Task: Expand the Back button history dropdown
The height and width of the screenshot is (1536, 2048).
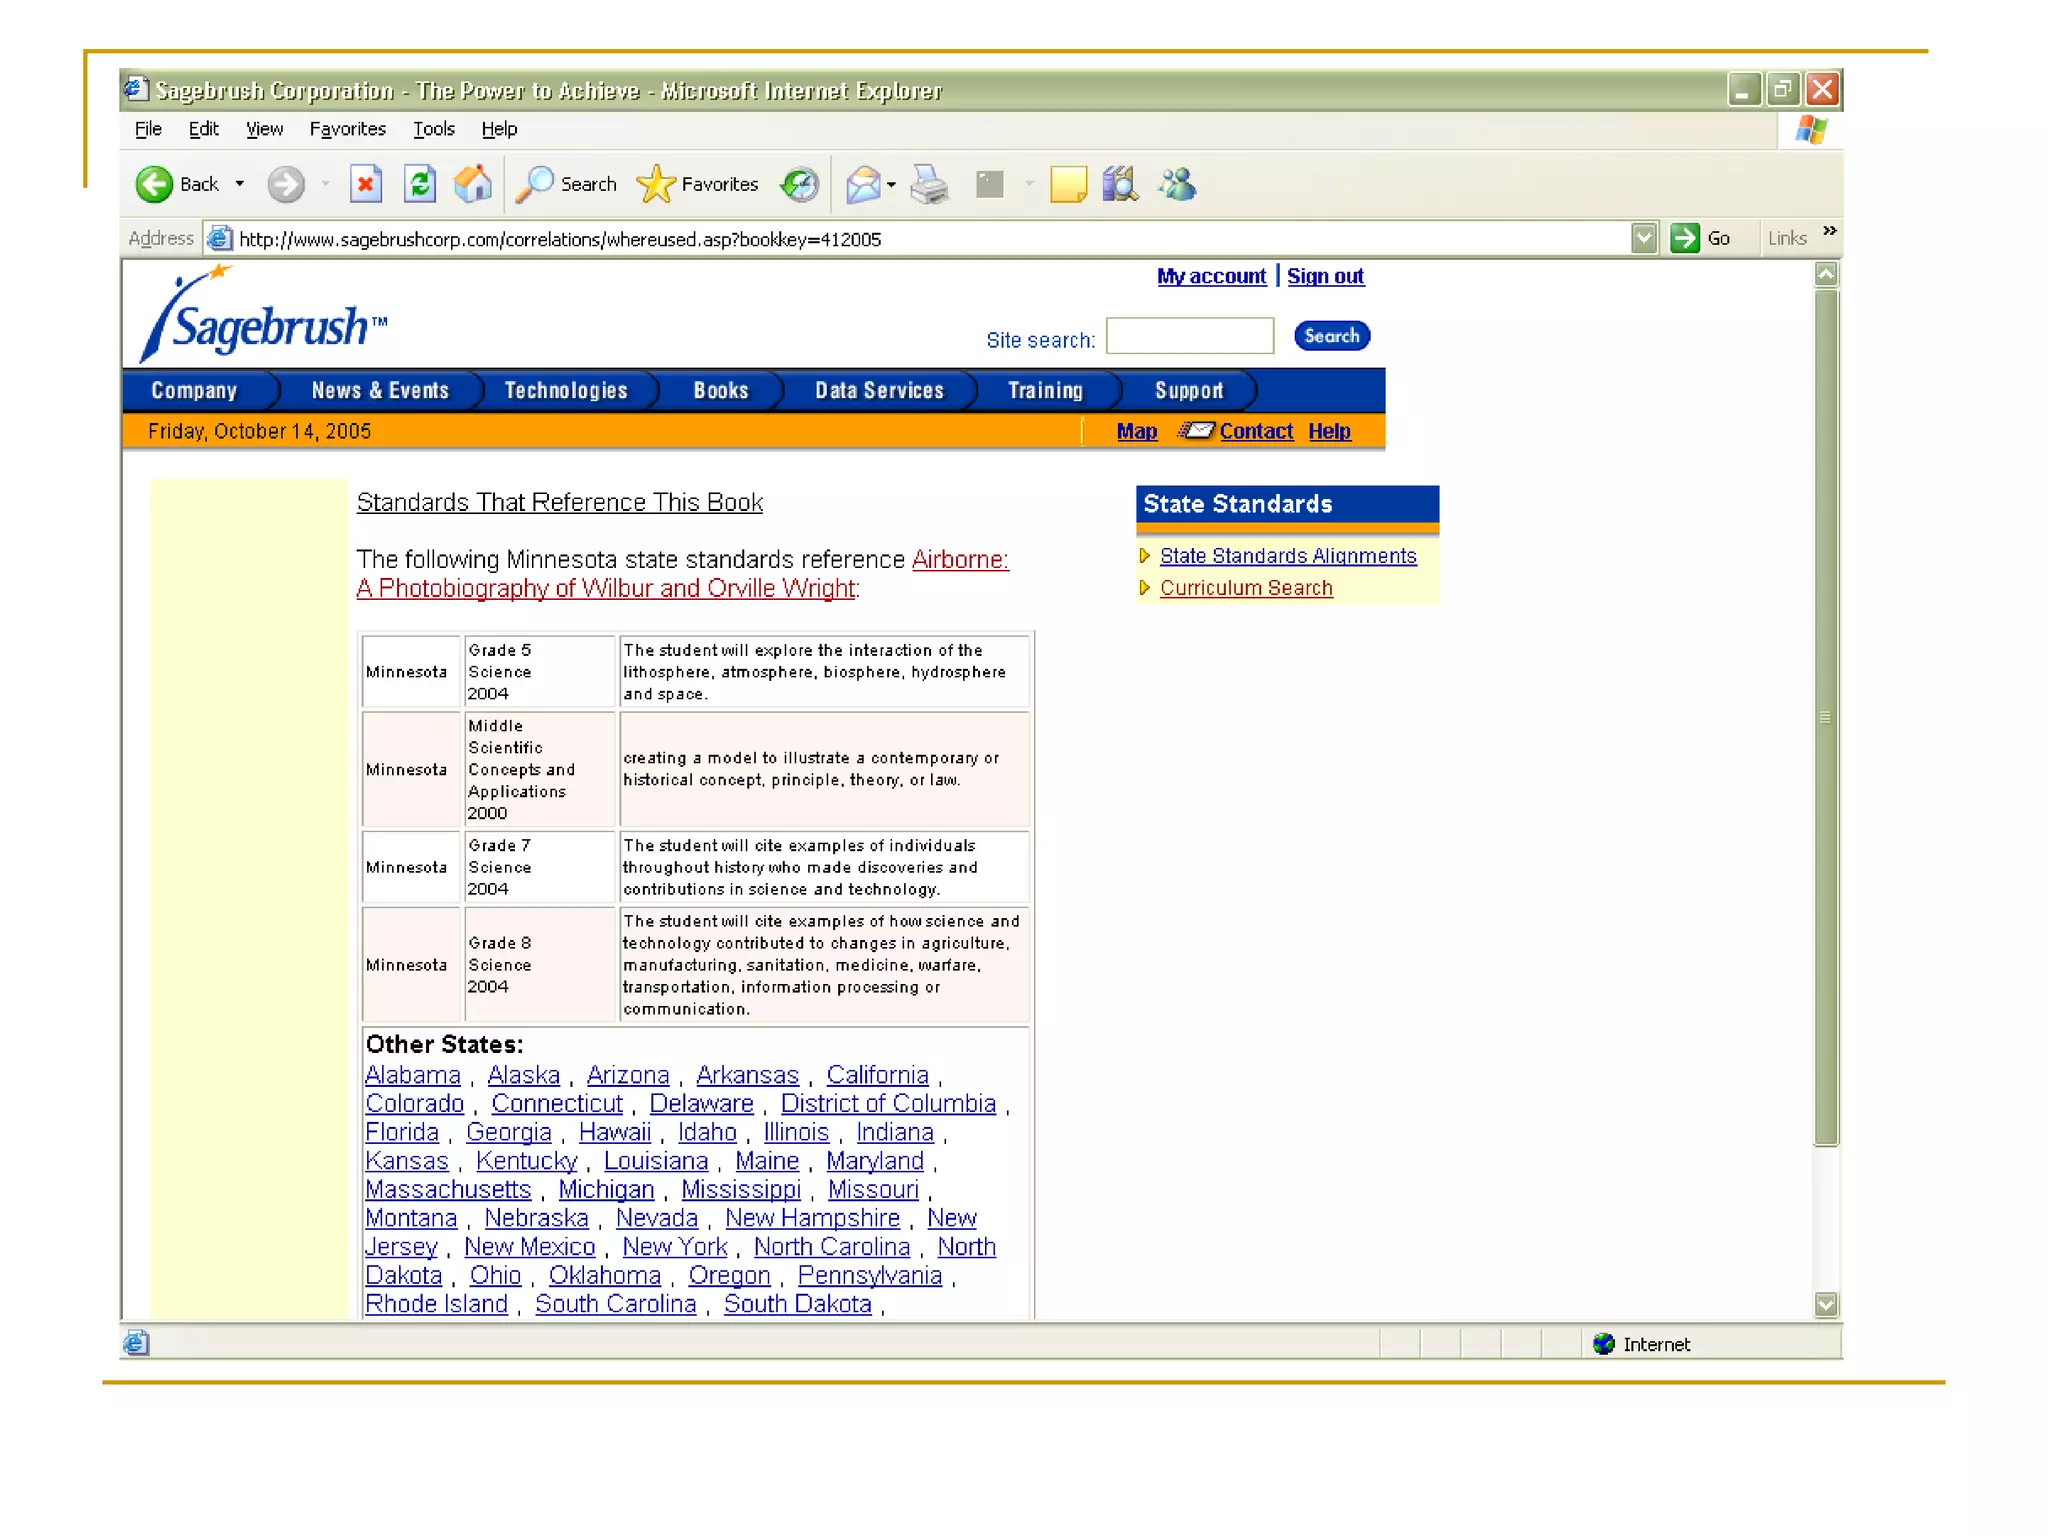Action: 240,184
